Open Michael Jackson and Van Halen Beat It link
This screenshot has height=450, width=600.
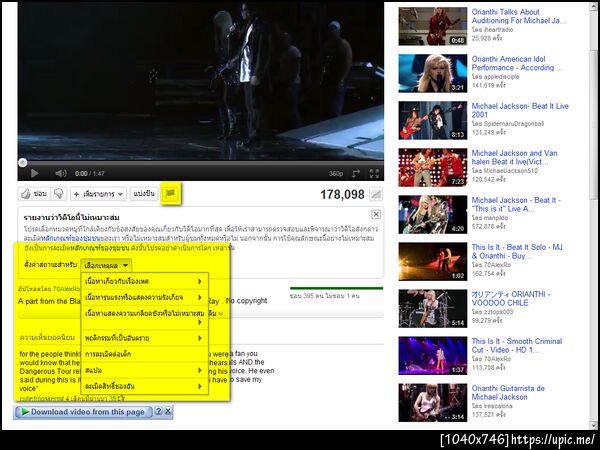[x=514, y=157]
